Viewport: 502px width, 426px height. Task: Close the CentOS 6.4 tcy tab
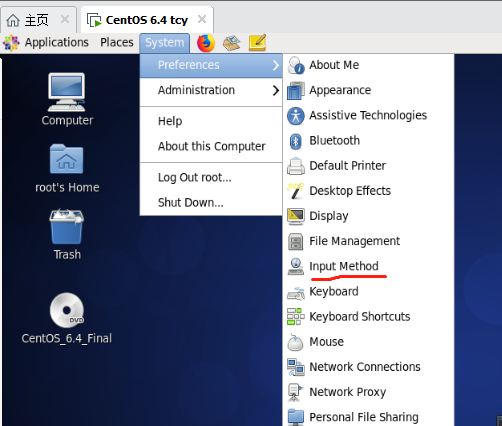click(202, 19)
